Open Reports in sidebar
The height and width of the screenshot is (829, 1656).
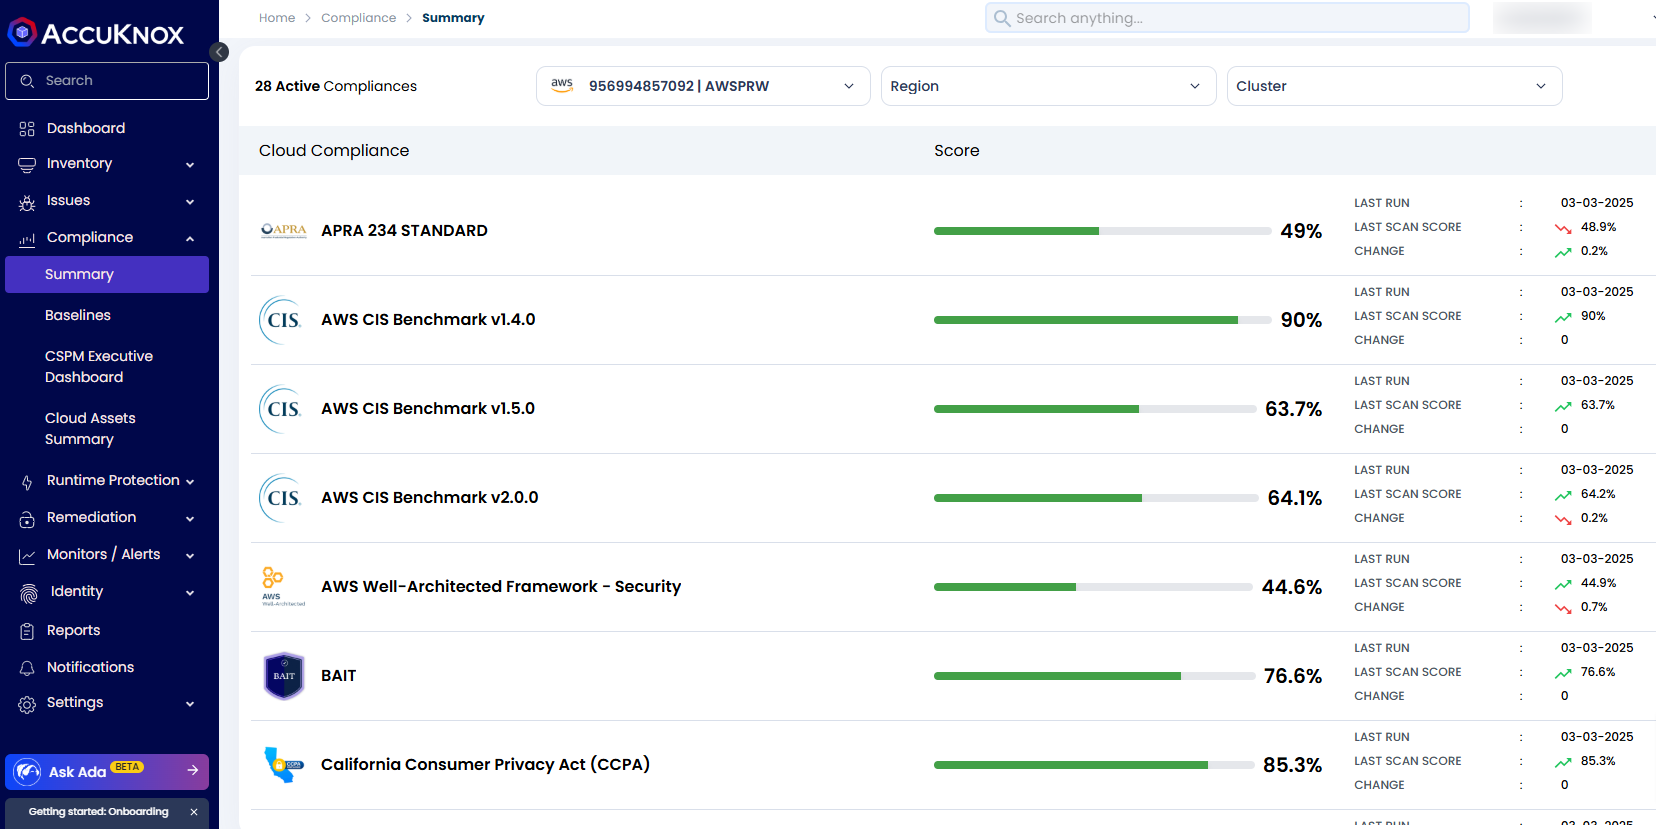[73, 630]
